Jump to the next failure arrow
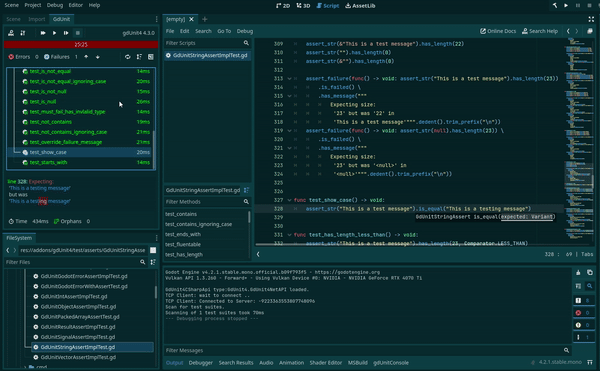Viewport: 600px width, 371px height. pyautogui.click(x=98, y=57)
